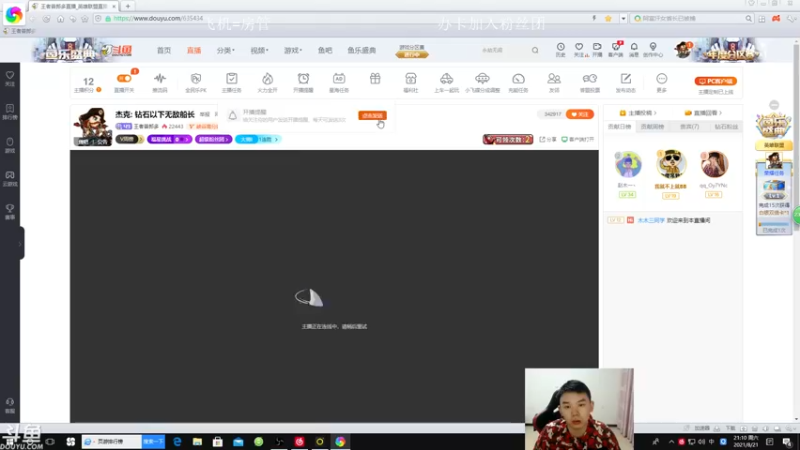
Task: Open File Explorer from the taskbar
Action: click(x=197, y=441)
